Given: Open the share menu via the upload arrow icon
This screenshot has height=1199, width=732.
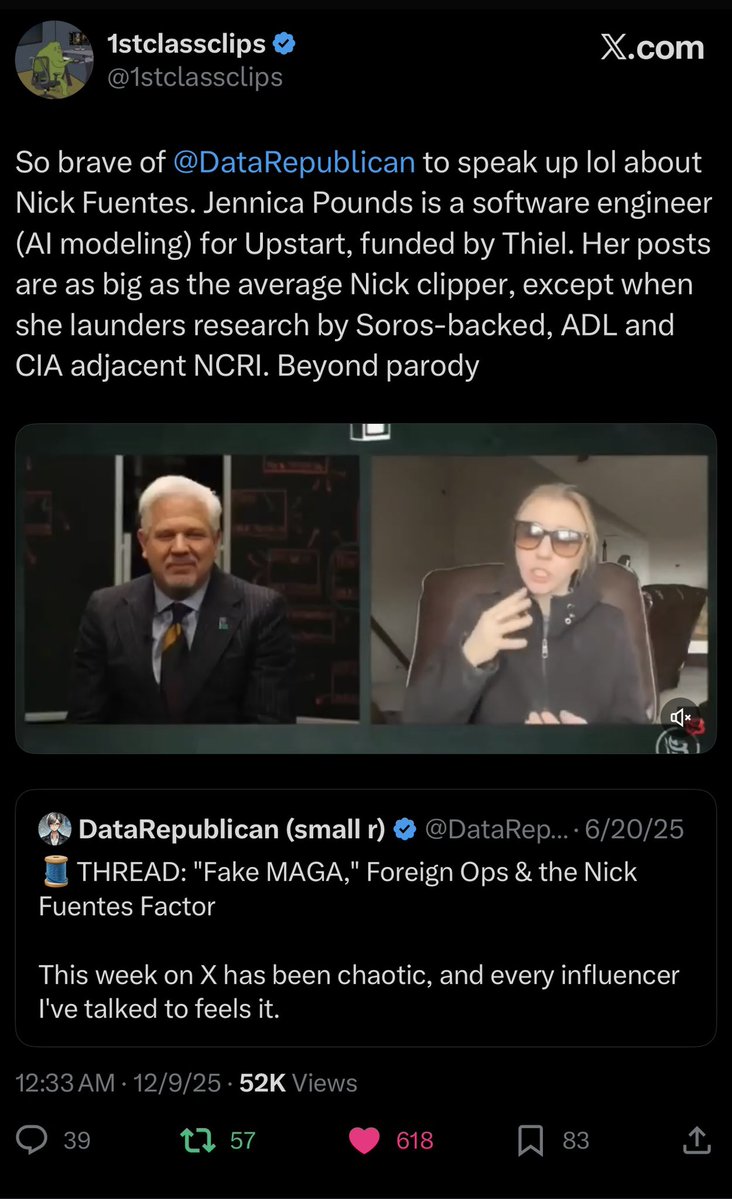Looking at the screenshot, I should click(696, 1140).
